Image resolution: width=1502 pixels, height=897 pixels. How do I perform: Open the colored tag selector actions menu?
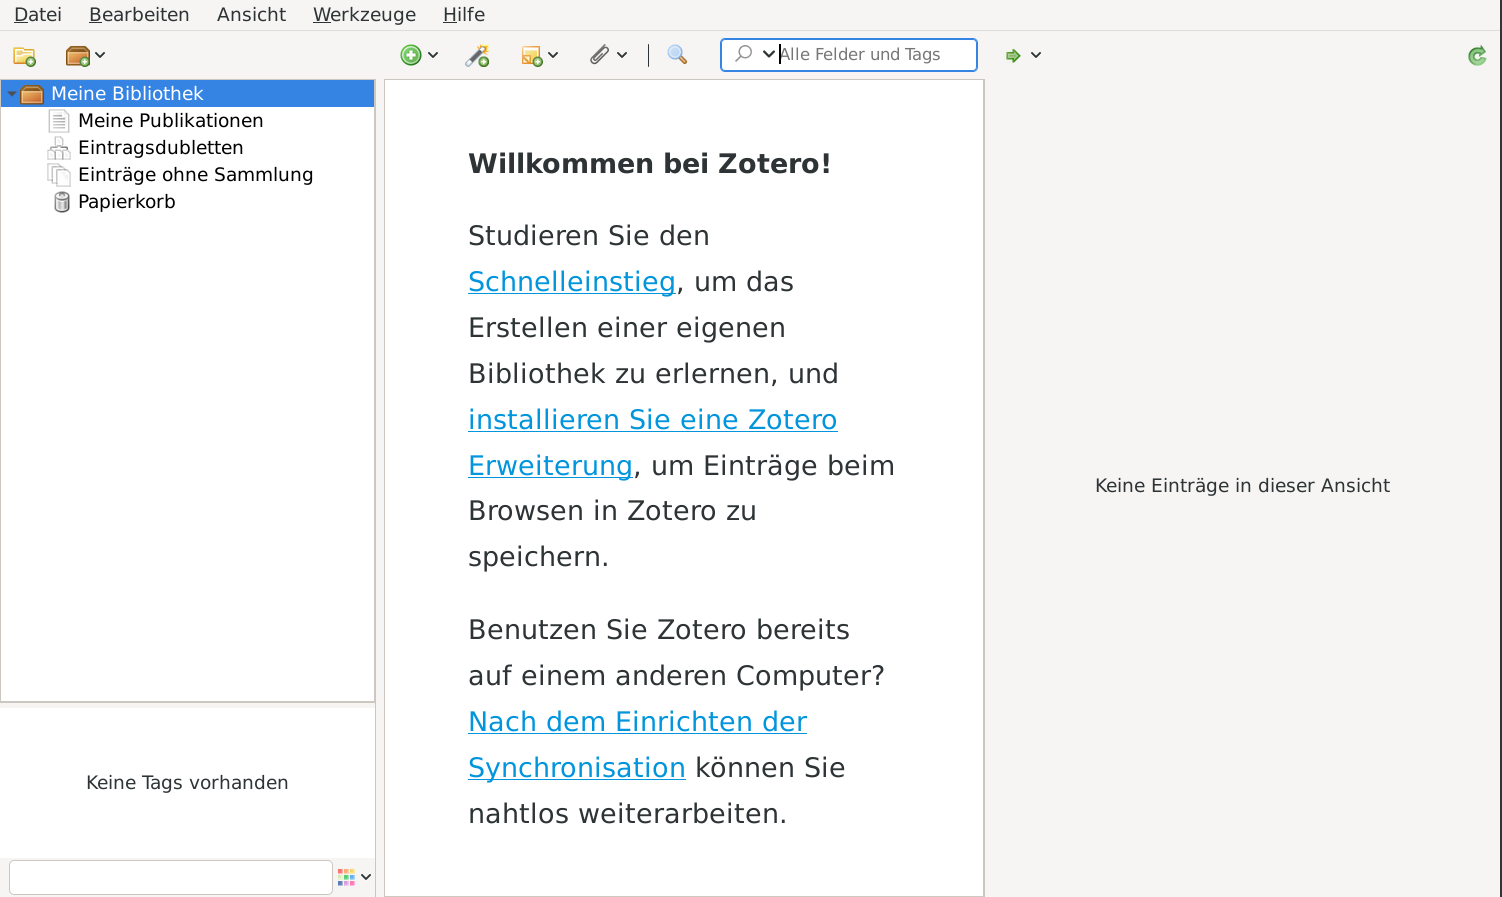tap(354, 877)
